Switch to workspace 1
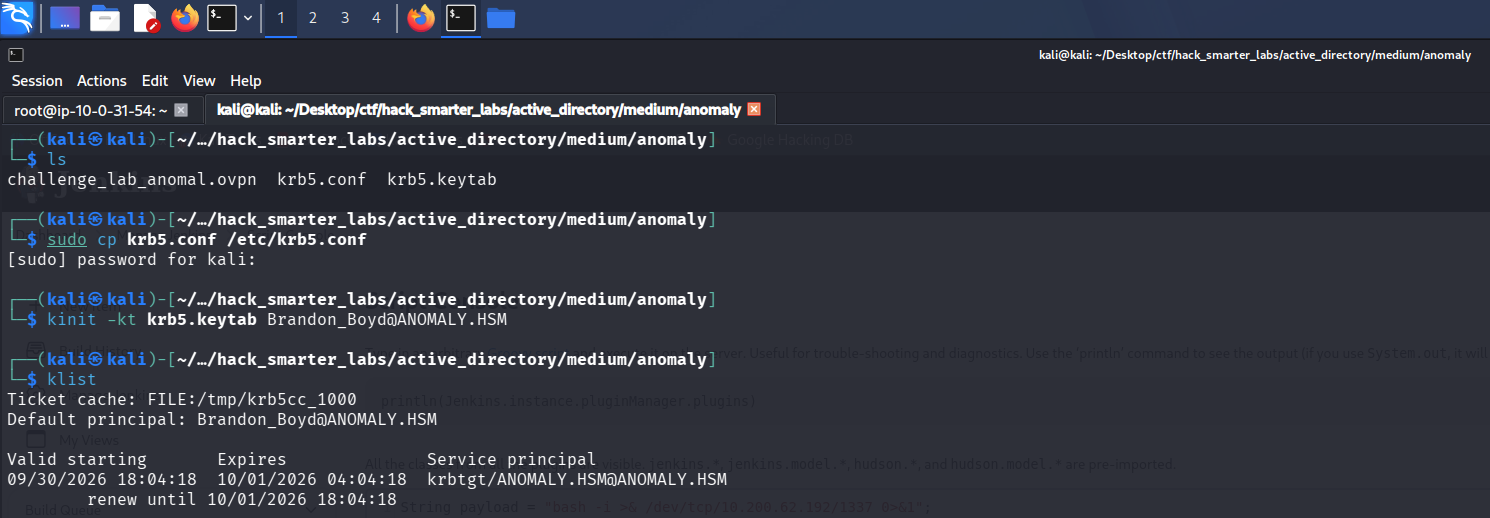The width and height of the screenshot is (1490, 518). [281, 18]
